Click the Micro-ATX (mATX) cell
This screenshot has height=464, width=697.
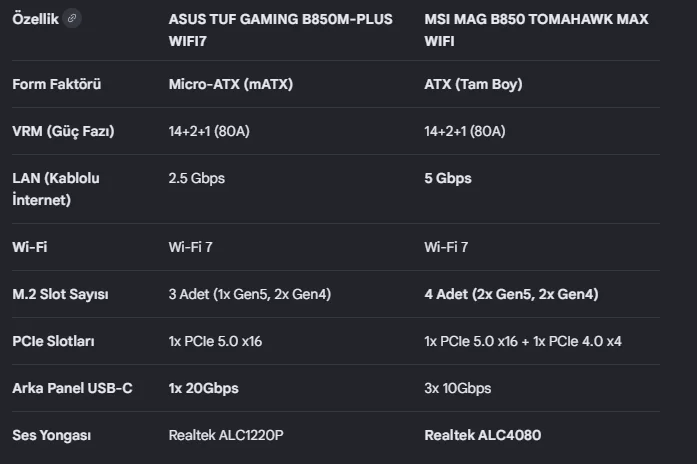(x=231, y=84)
